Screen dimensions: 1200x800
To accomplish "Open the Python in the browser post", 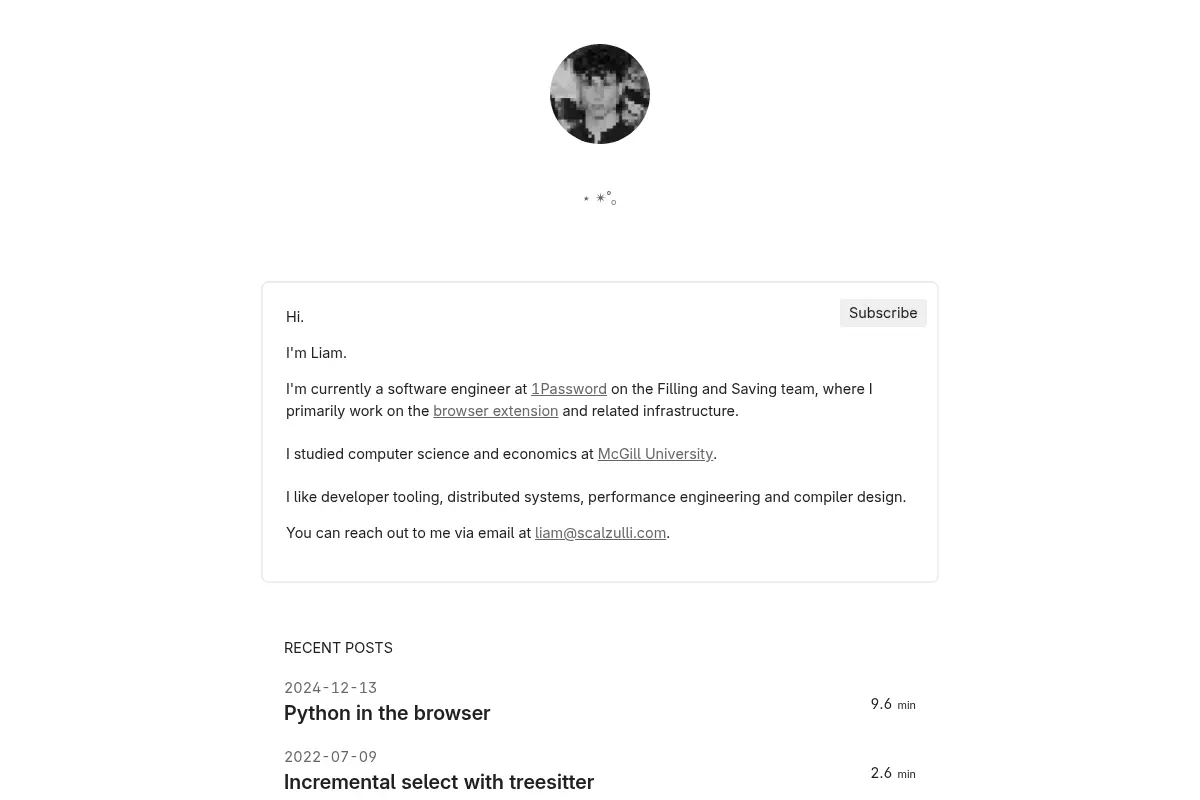I will (x=387, y=713).
